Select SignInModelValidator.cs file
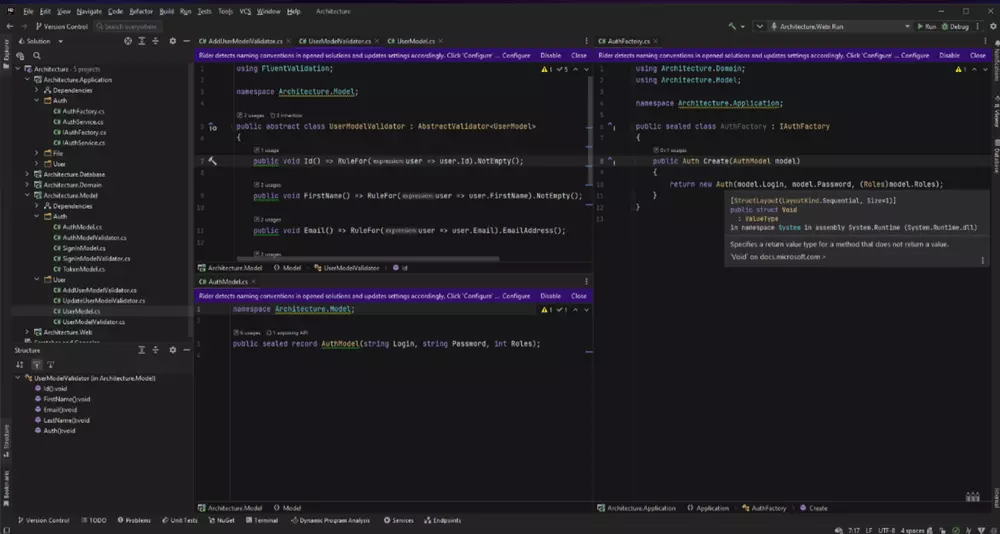Screen dimensions: 1000x534 [x=91, y=258]
